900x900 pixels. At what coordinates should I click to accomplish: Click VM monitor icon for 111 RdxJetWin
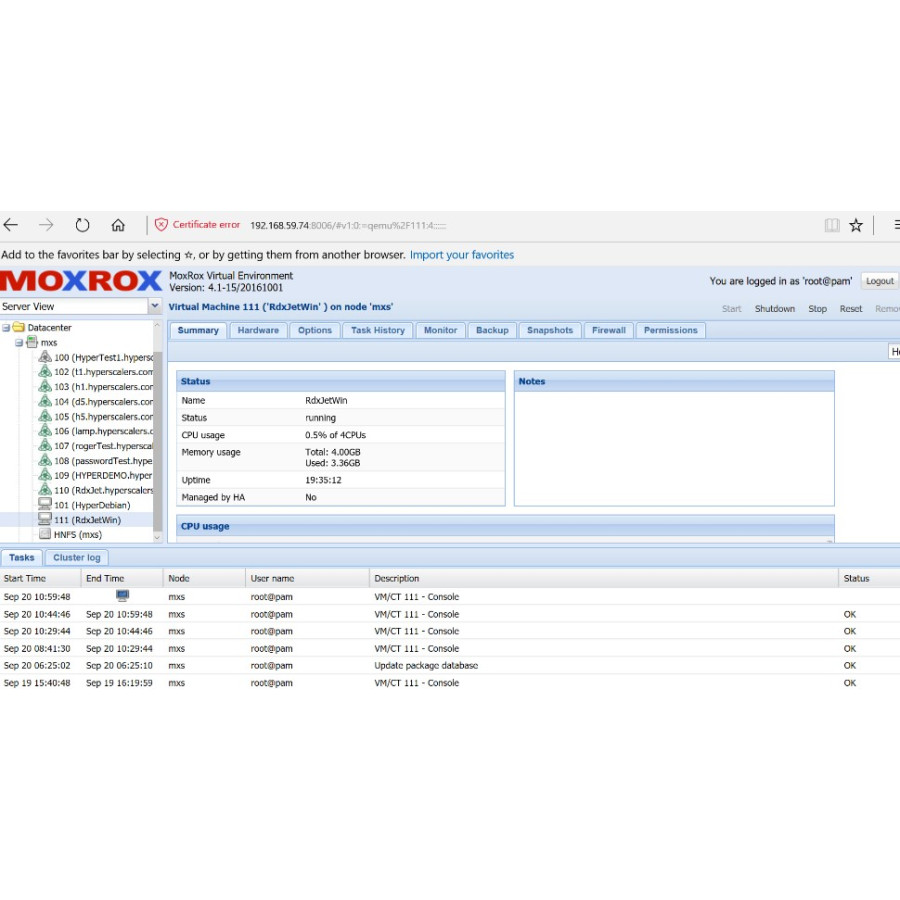45,519
